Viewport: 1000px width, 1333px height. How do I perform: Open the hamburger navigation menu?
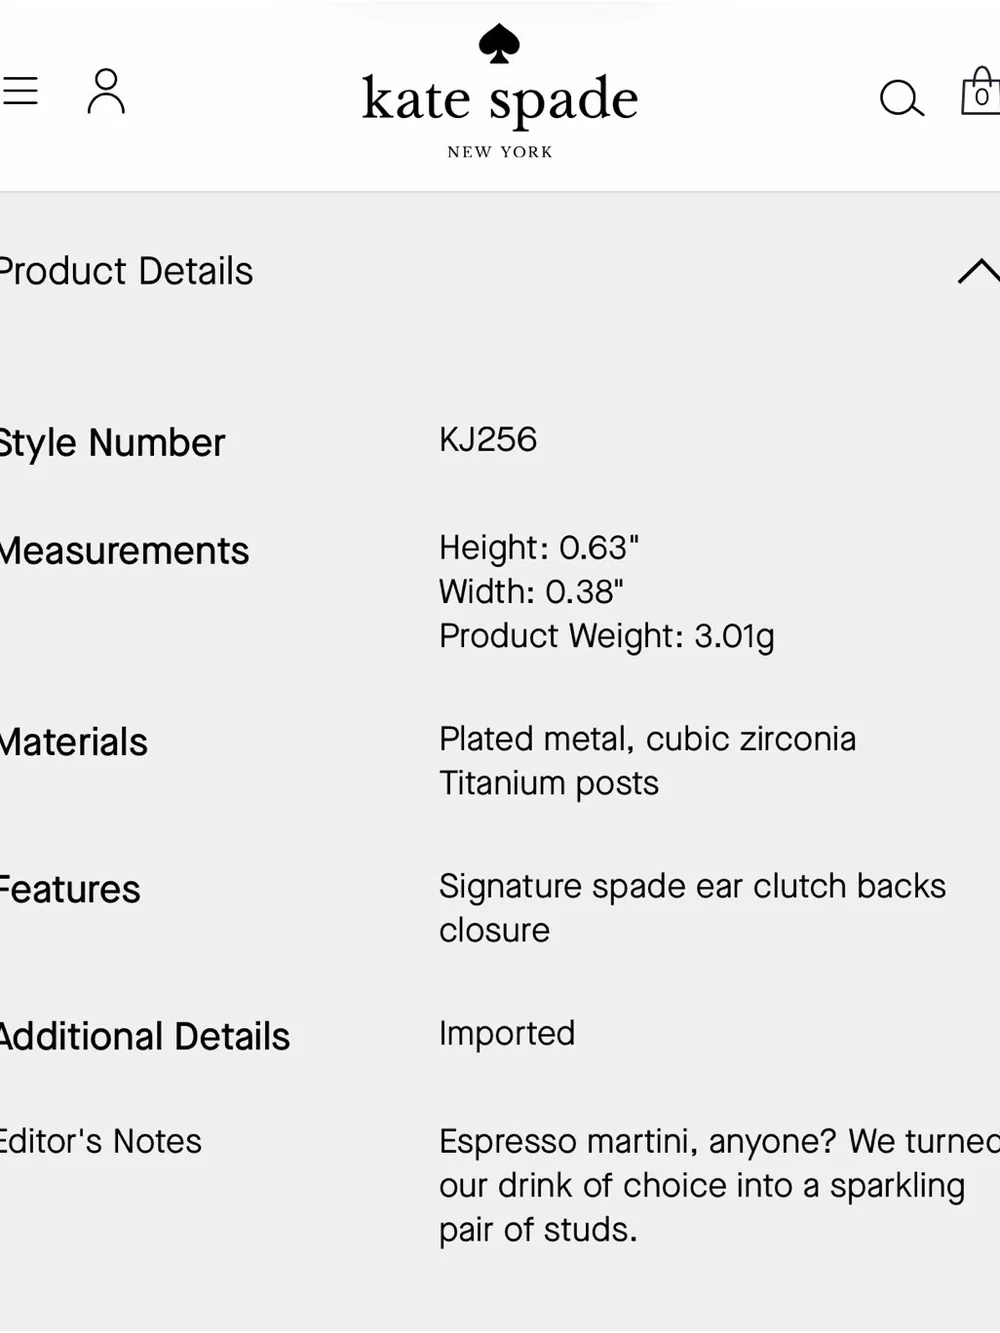click(19, 91)
